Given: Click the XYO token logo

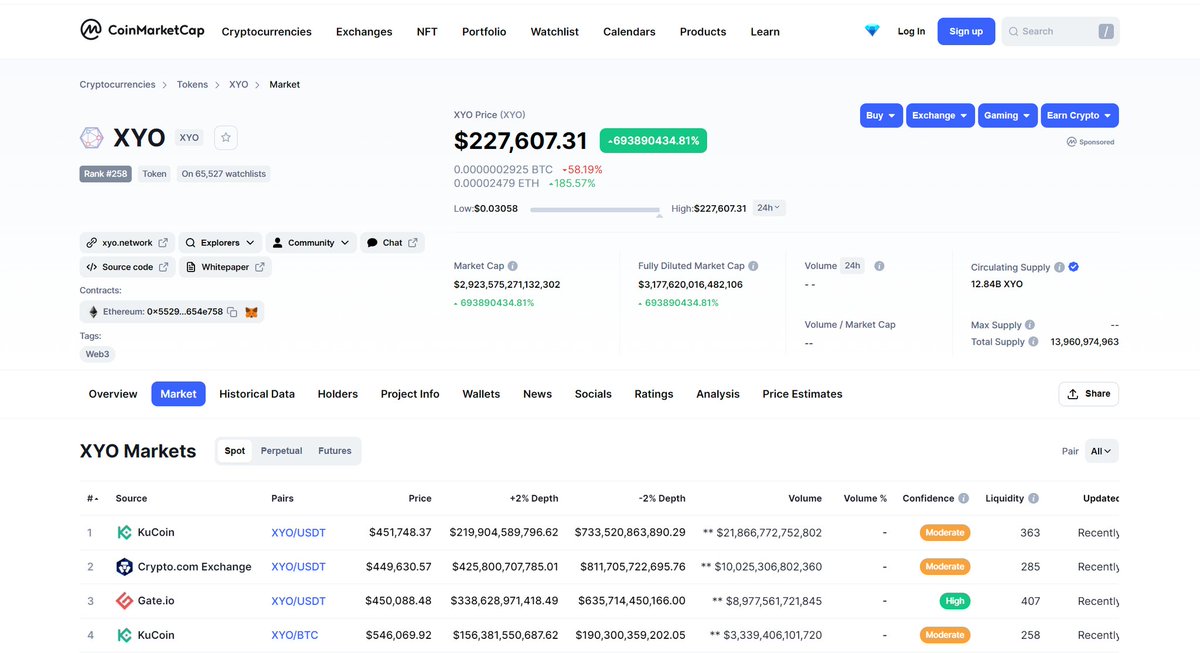Looking at the screenshot, I should [x=91, y=138].
